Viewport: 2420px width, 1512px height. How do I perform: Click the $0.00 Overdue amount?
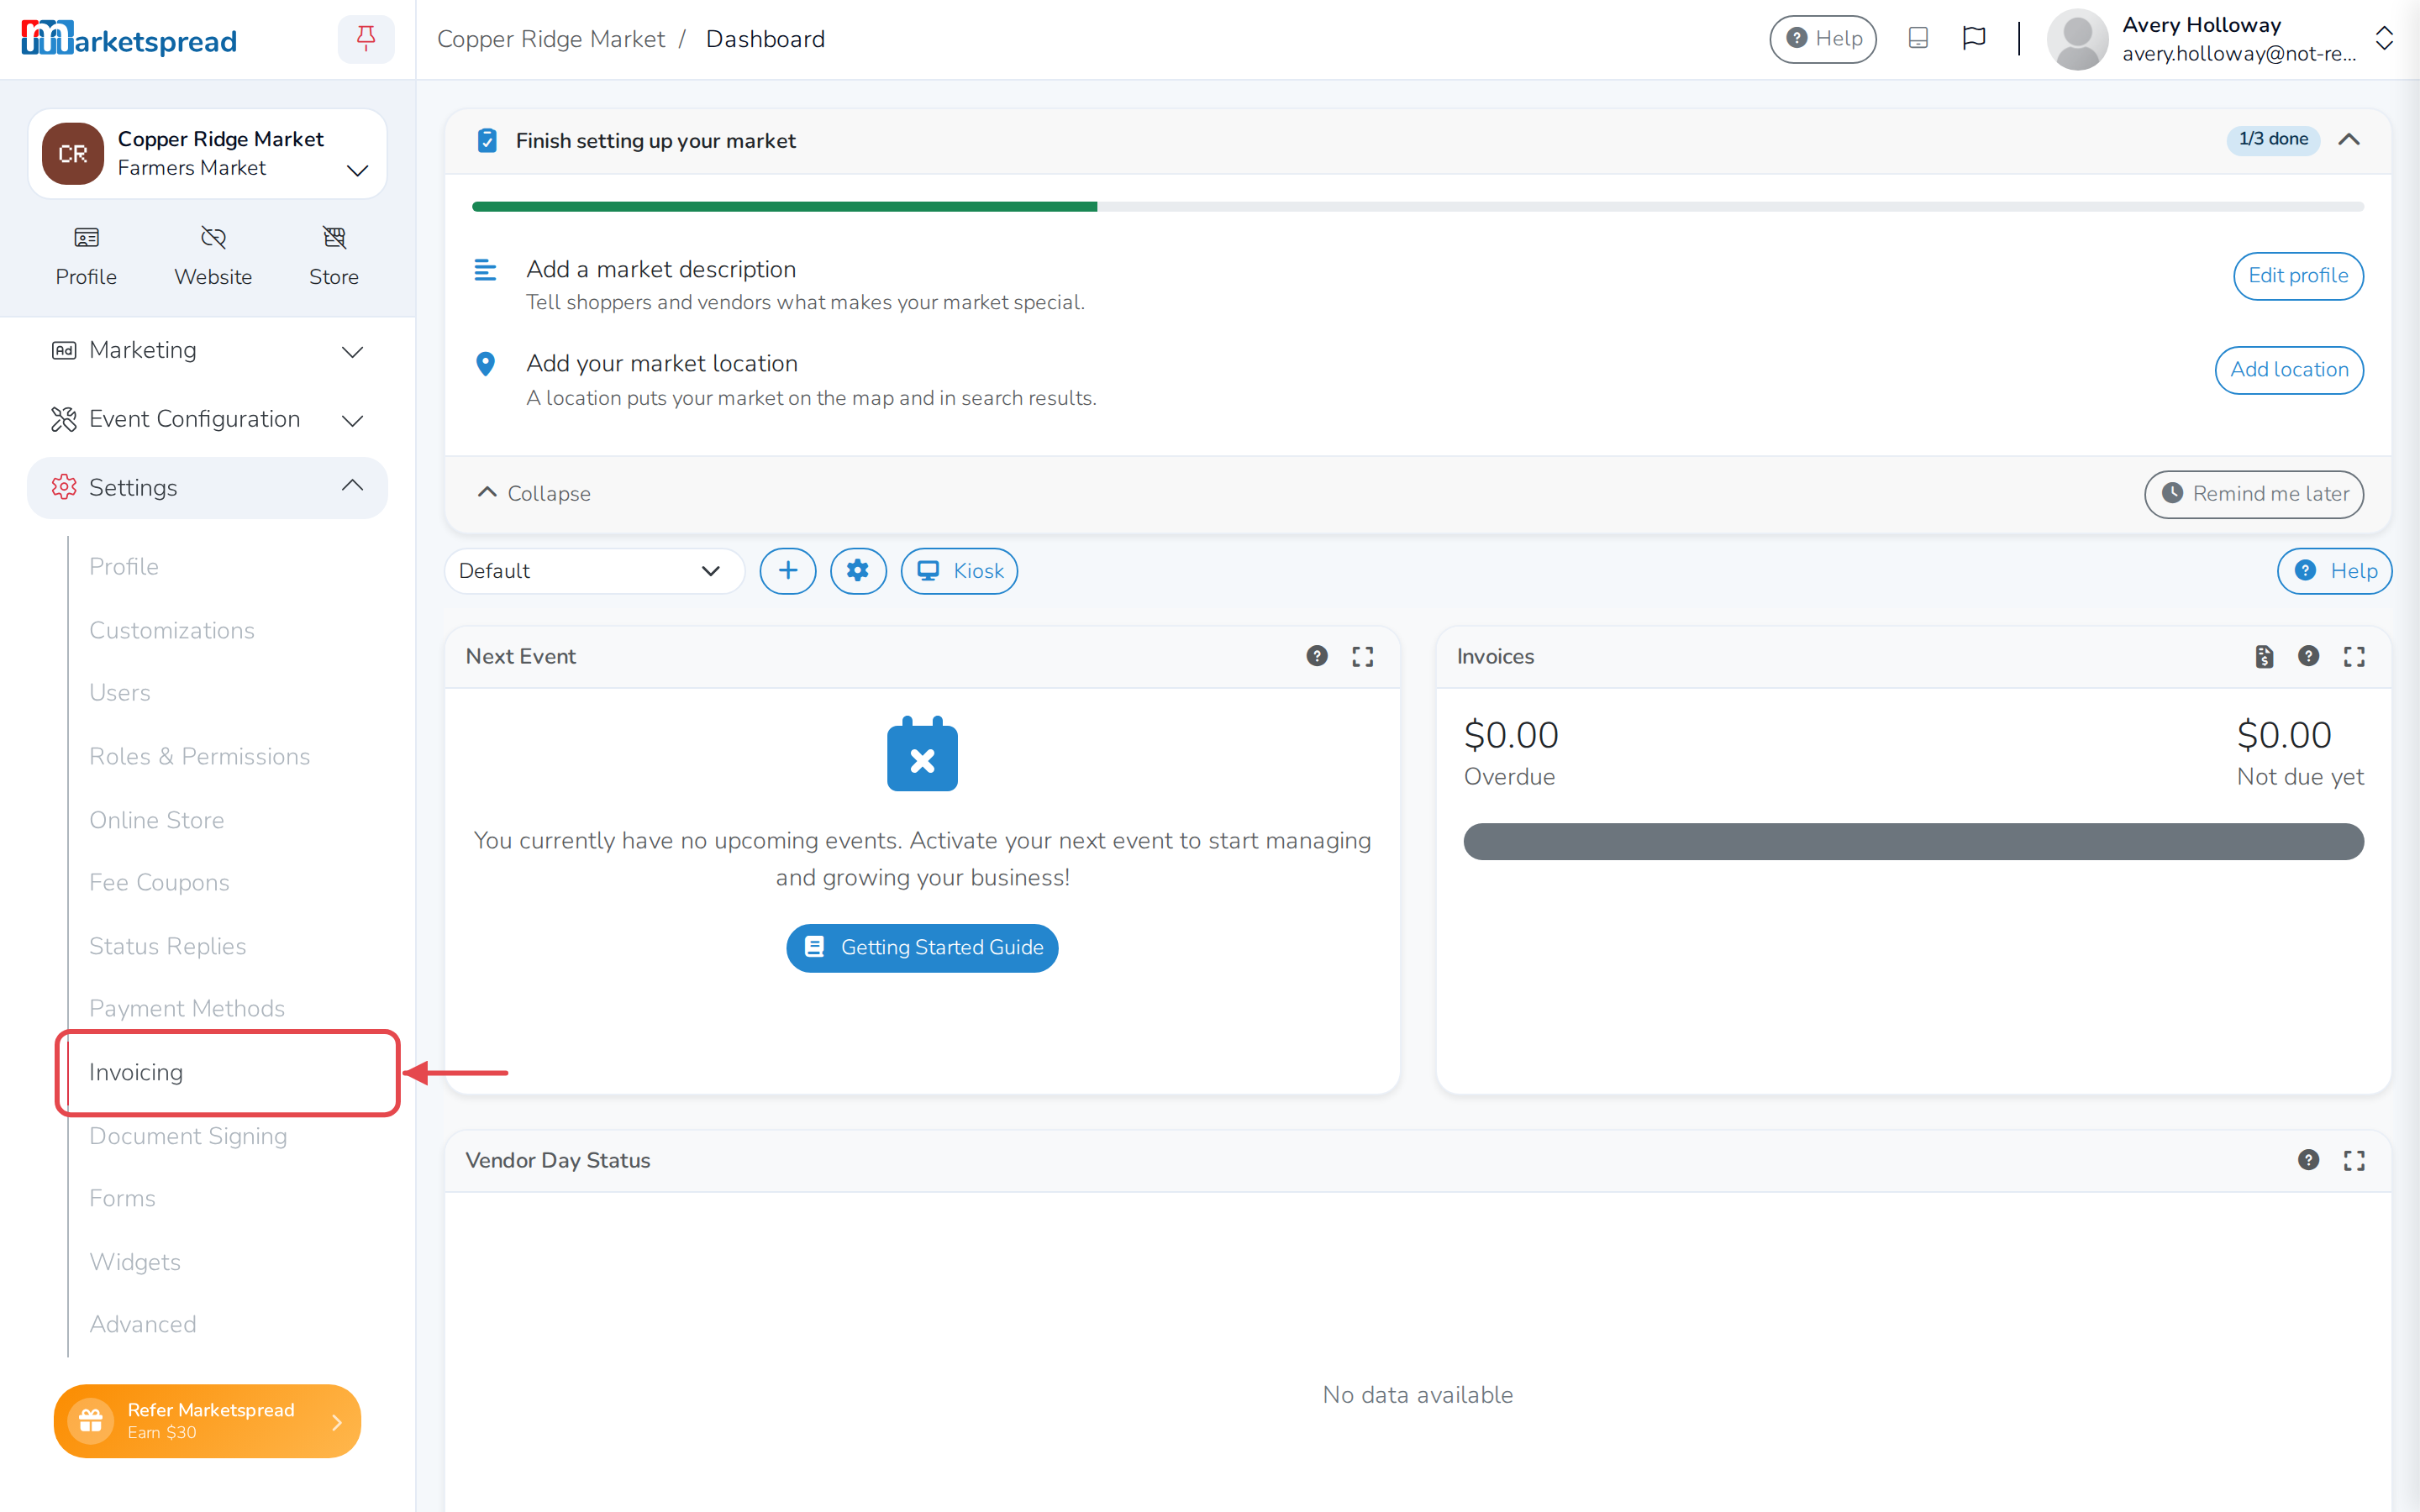(x=1511, y=736)
